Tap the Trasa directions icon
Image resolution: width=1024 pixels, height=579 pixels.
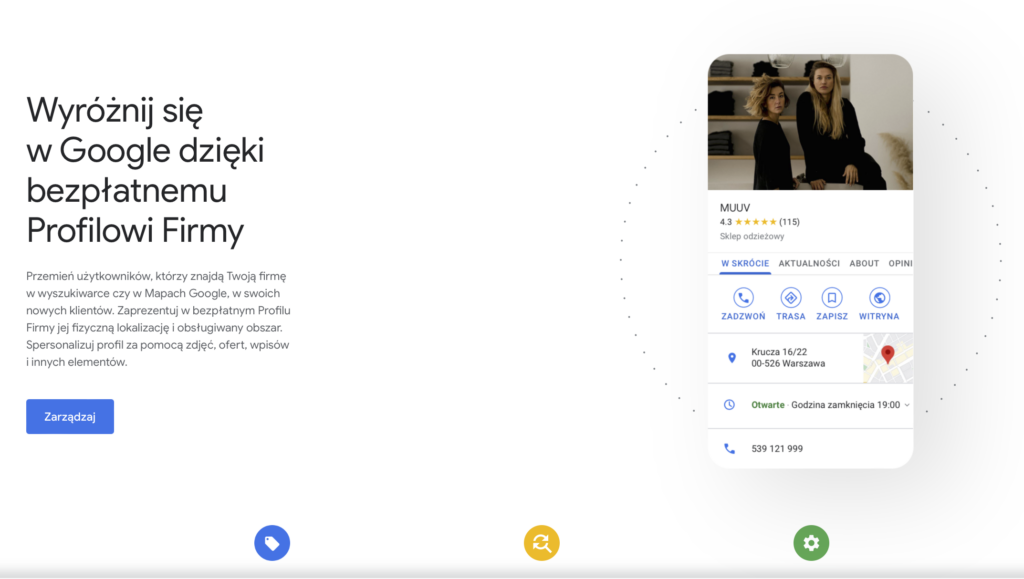pos(790,298)
